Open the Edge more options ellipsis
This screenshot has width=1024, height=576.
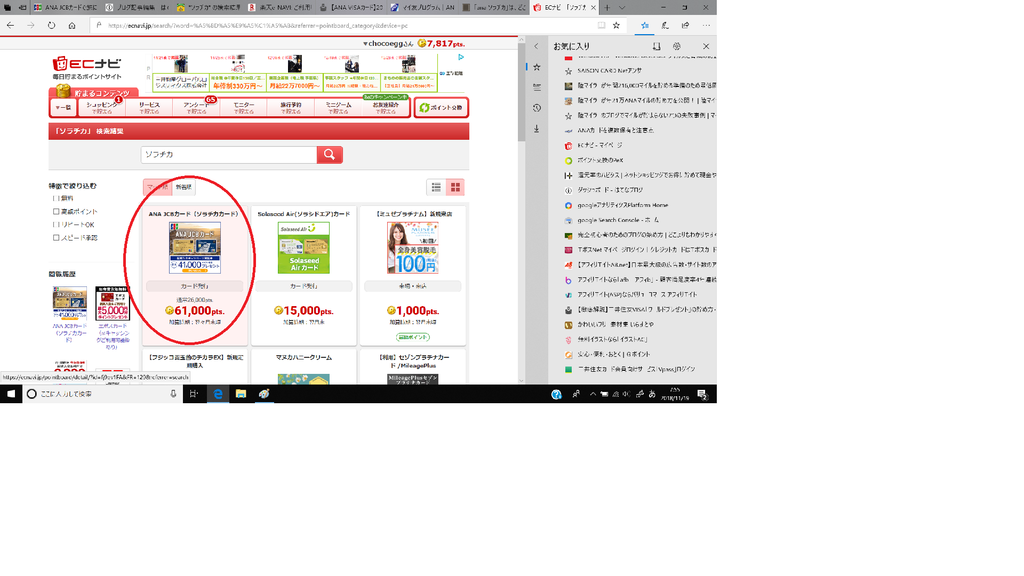click(x=706, y=25)
